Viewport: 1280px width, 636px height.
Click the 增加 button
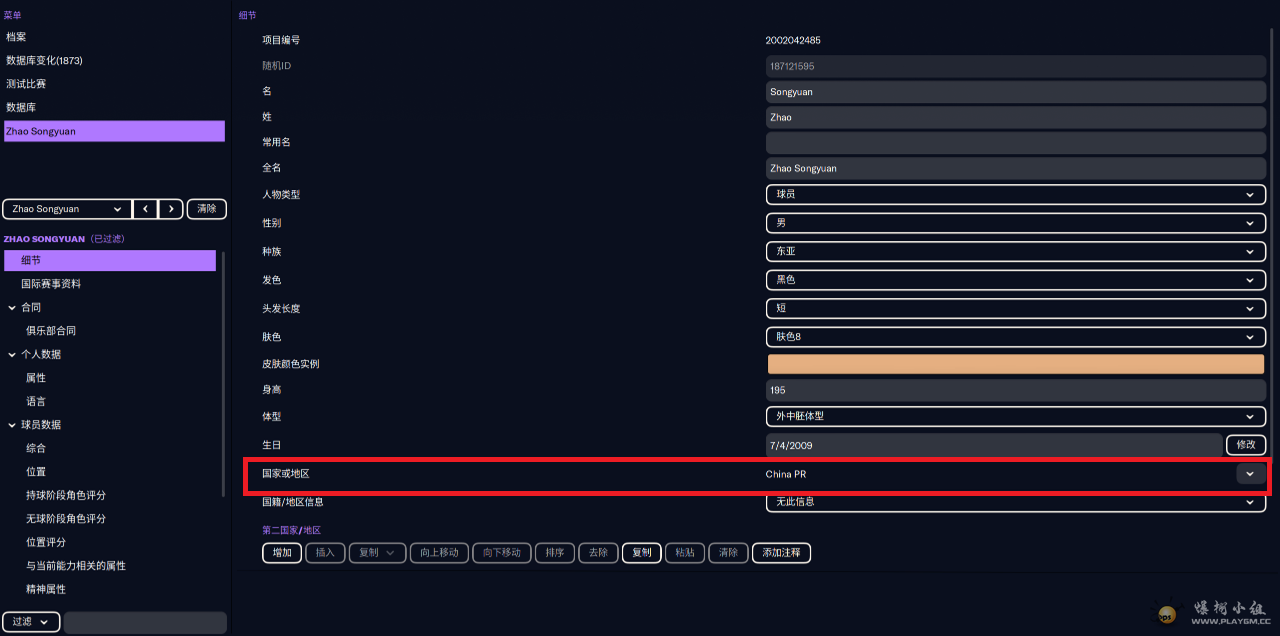pyautogui.click(x=282, y=553)
